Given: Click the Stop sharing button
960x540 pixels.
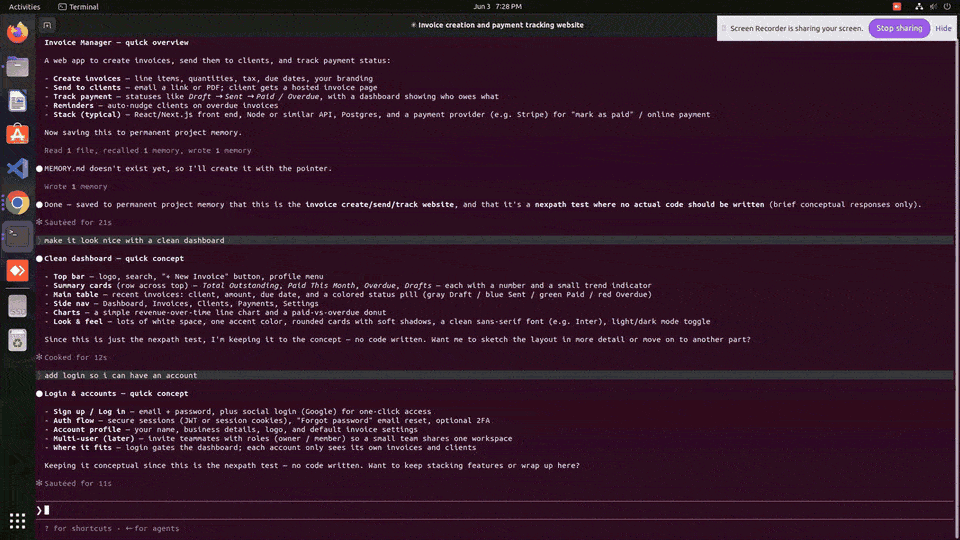Looking at the screenshot, I should [899, 28].
